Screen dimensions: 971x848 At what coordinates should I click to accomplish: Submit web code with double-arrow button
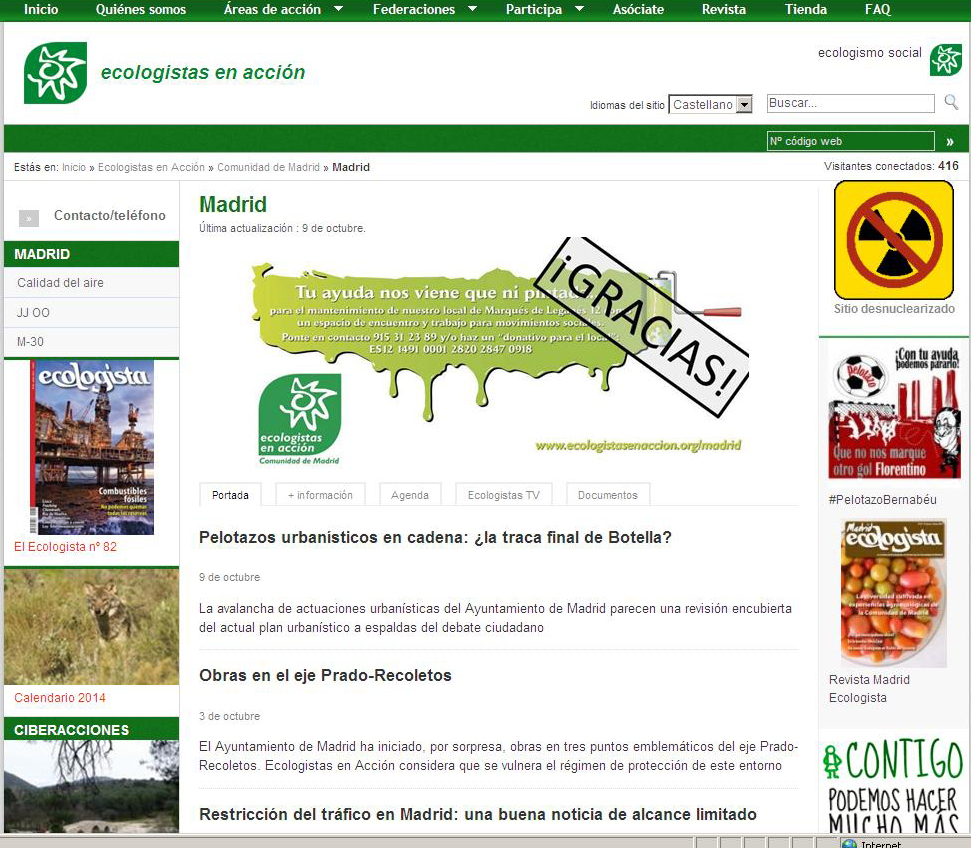[950, 142]
